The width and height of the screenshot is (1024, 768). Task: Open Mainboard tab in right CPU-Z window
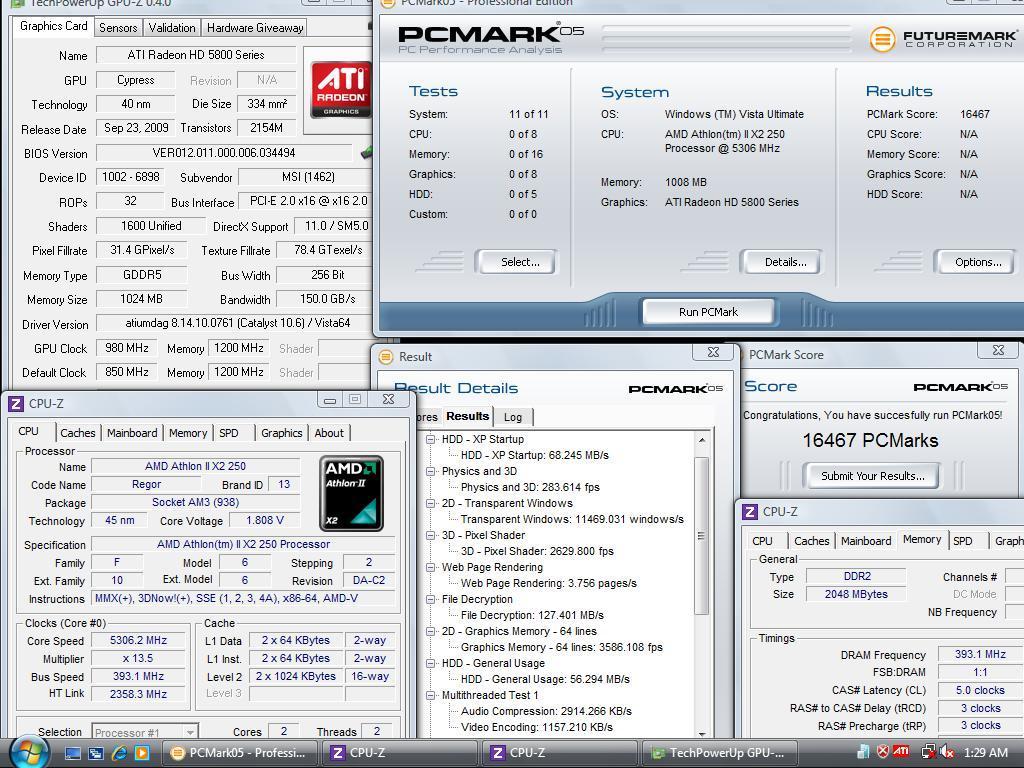866,541
